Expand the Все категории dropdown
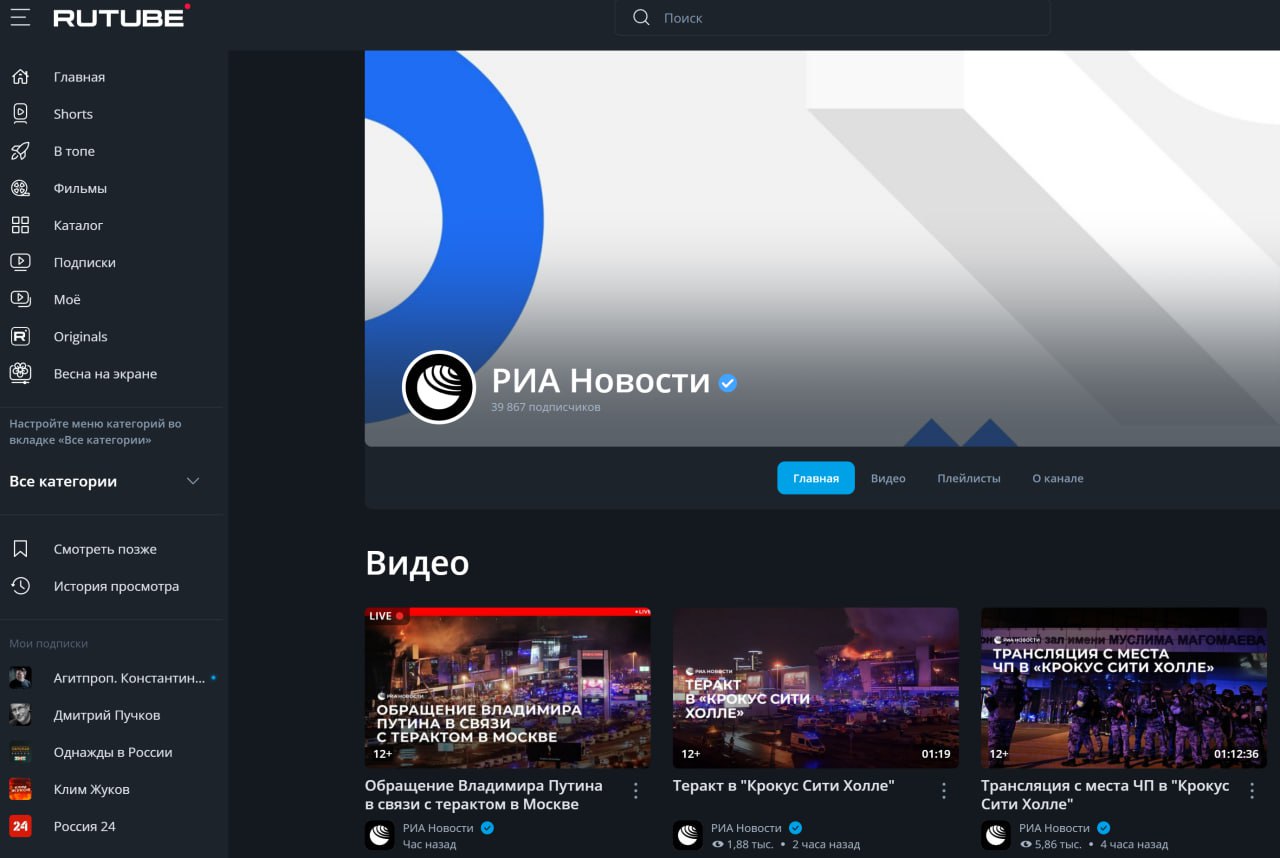The width and height of the screenshot is (1280, 858). [x=193, y=481]
